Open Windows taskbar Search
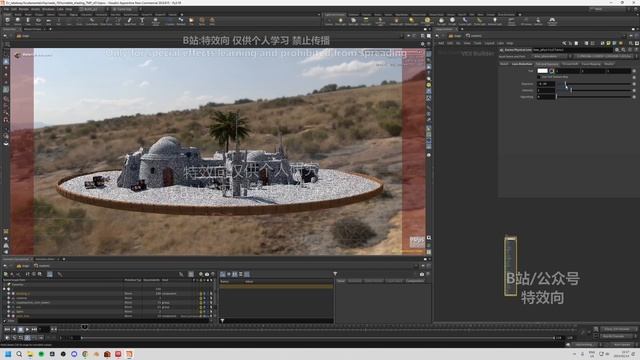 coord(19,354)
